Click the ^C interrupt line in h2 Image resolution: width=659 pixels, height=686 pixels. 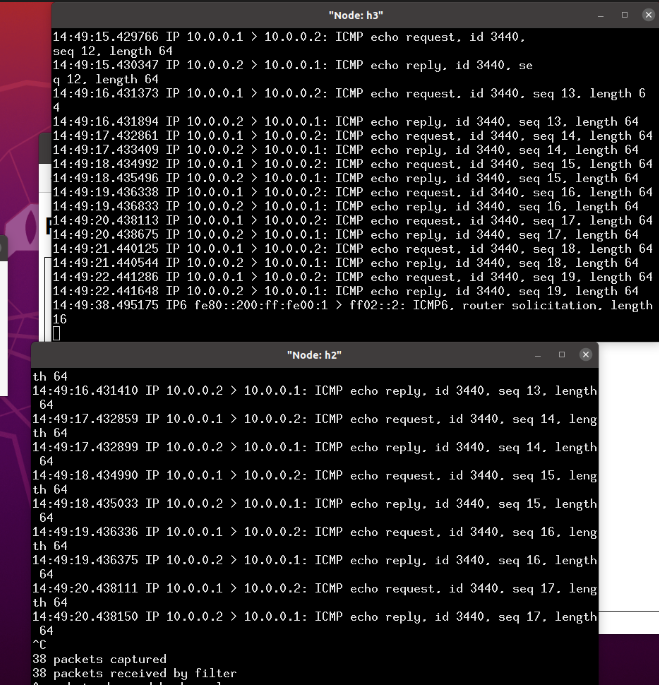39,644
